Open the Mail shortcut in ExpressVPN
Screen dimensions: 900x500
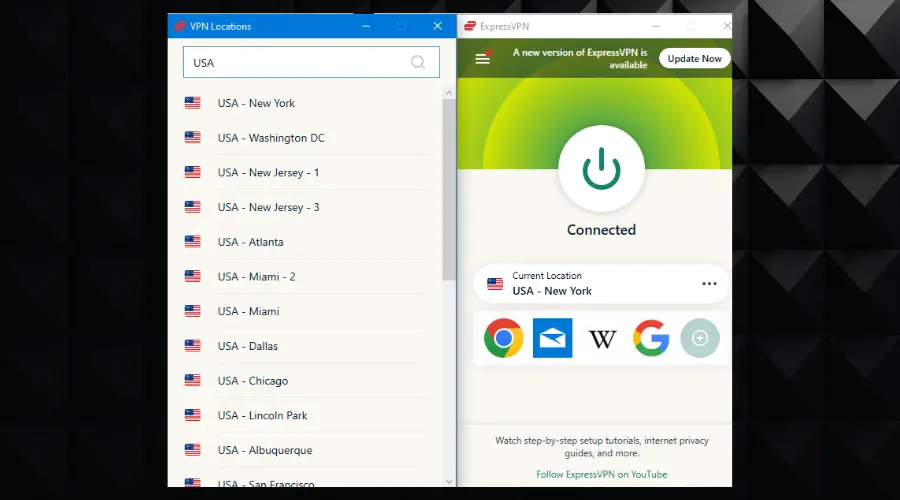552,338
